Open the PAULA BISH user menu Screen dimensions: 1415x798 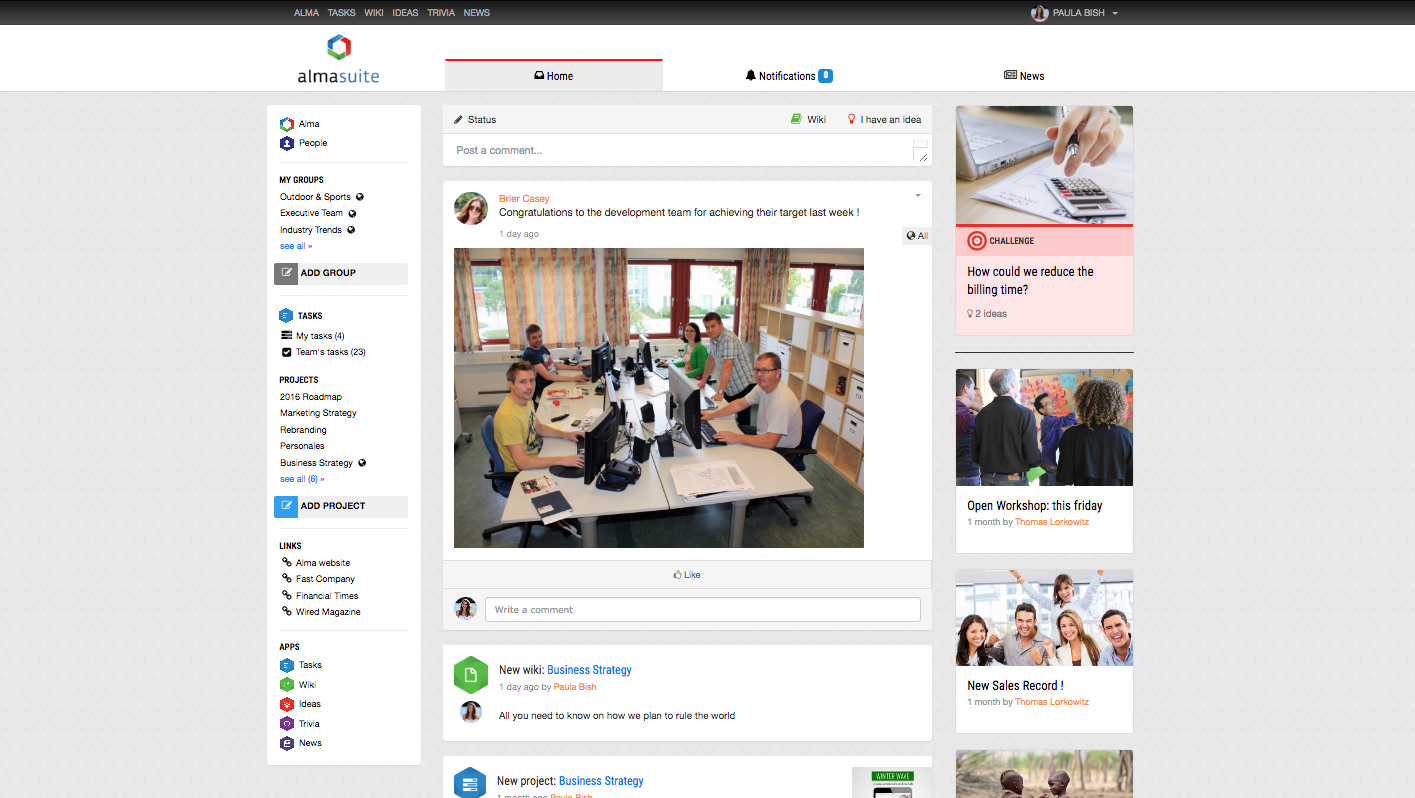tap(1075, 13)
